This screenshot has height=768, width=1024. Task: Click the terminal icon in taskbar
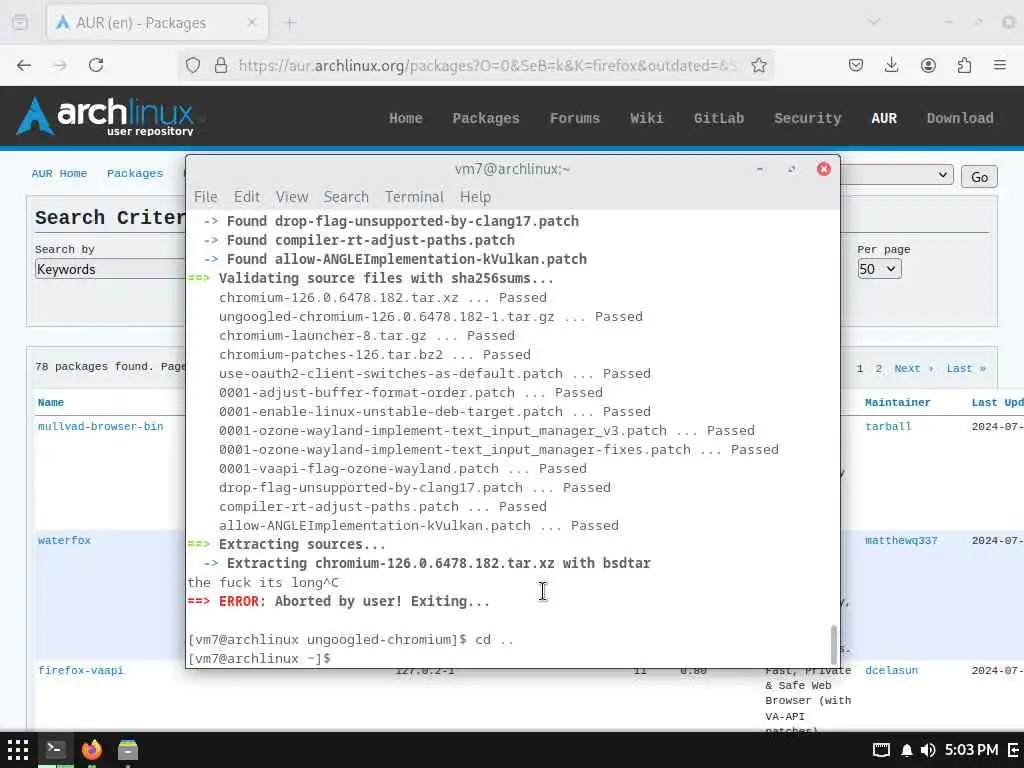[56, 750]
